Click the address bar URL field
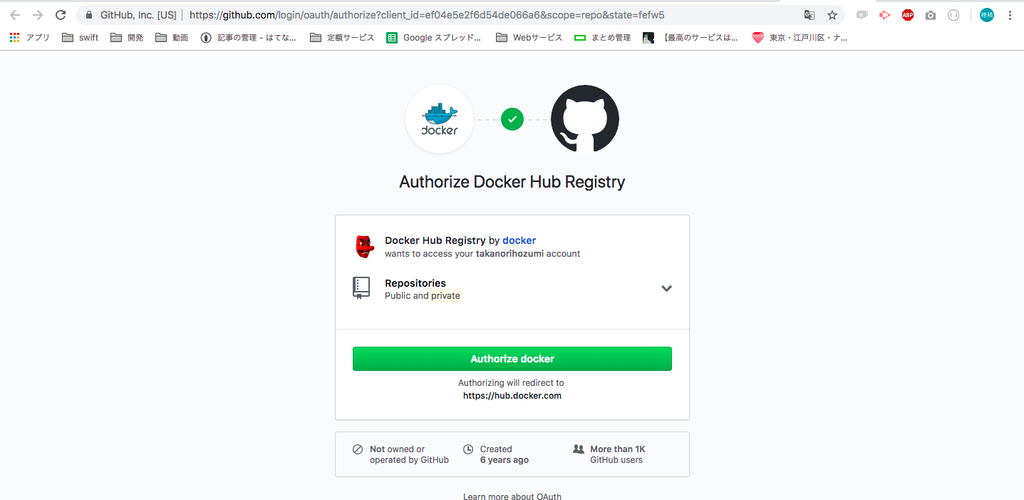This screenshot has height=500, width=1024. pos(426,14)
